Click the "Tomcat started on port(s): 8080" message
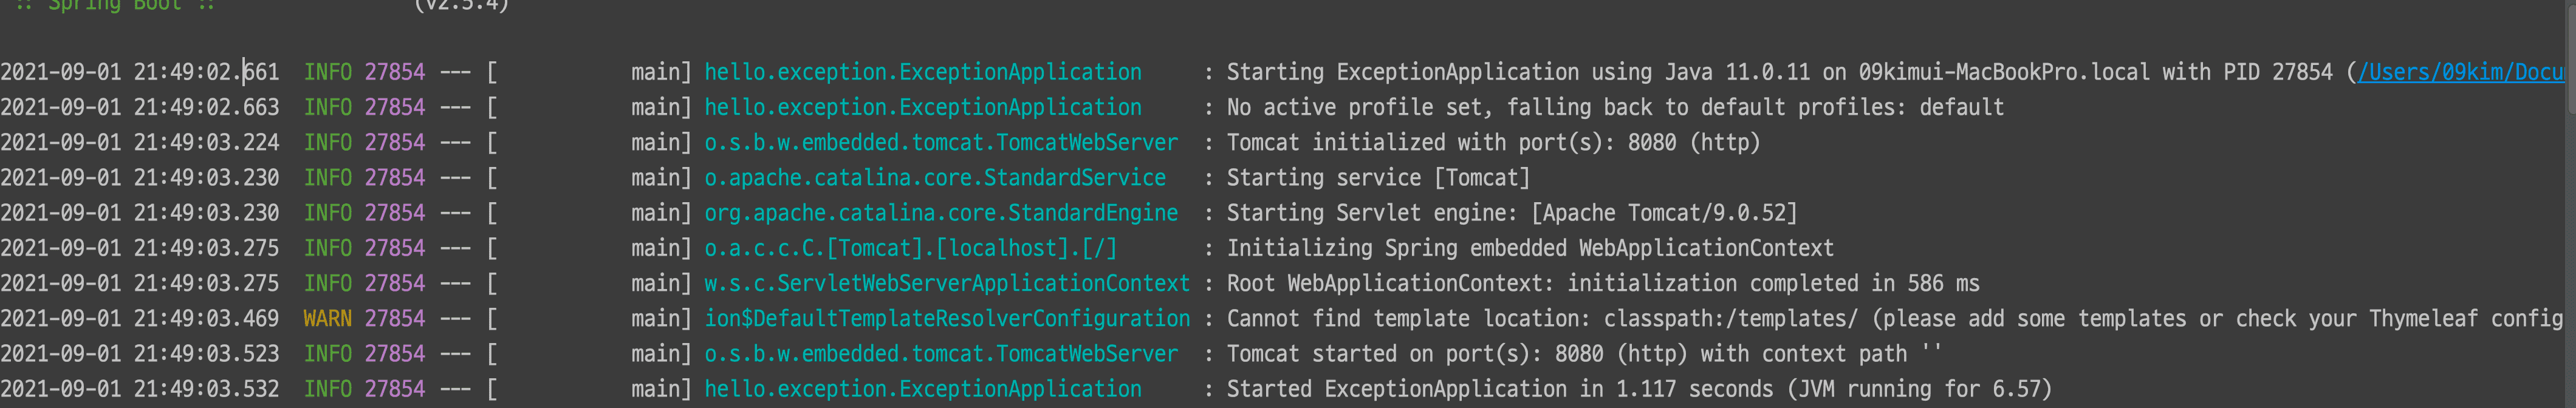The image size is (2576, 408). coord(1583,354)
